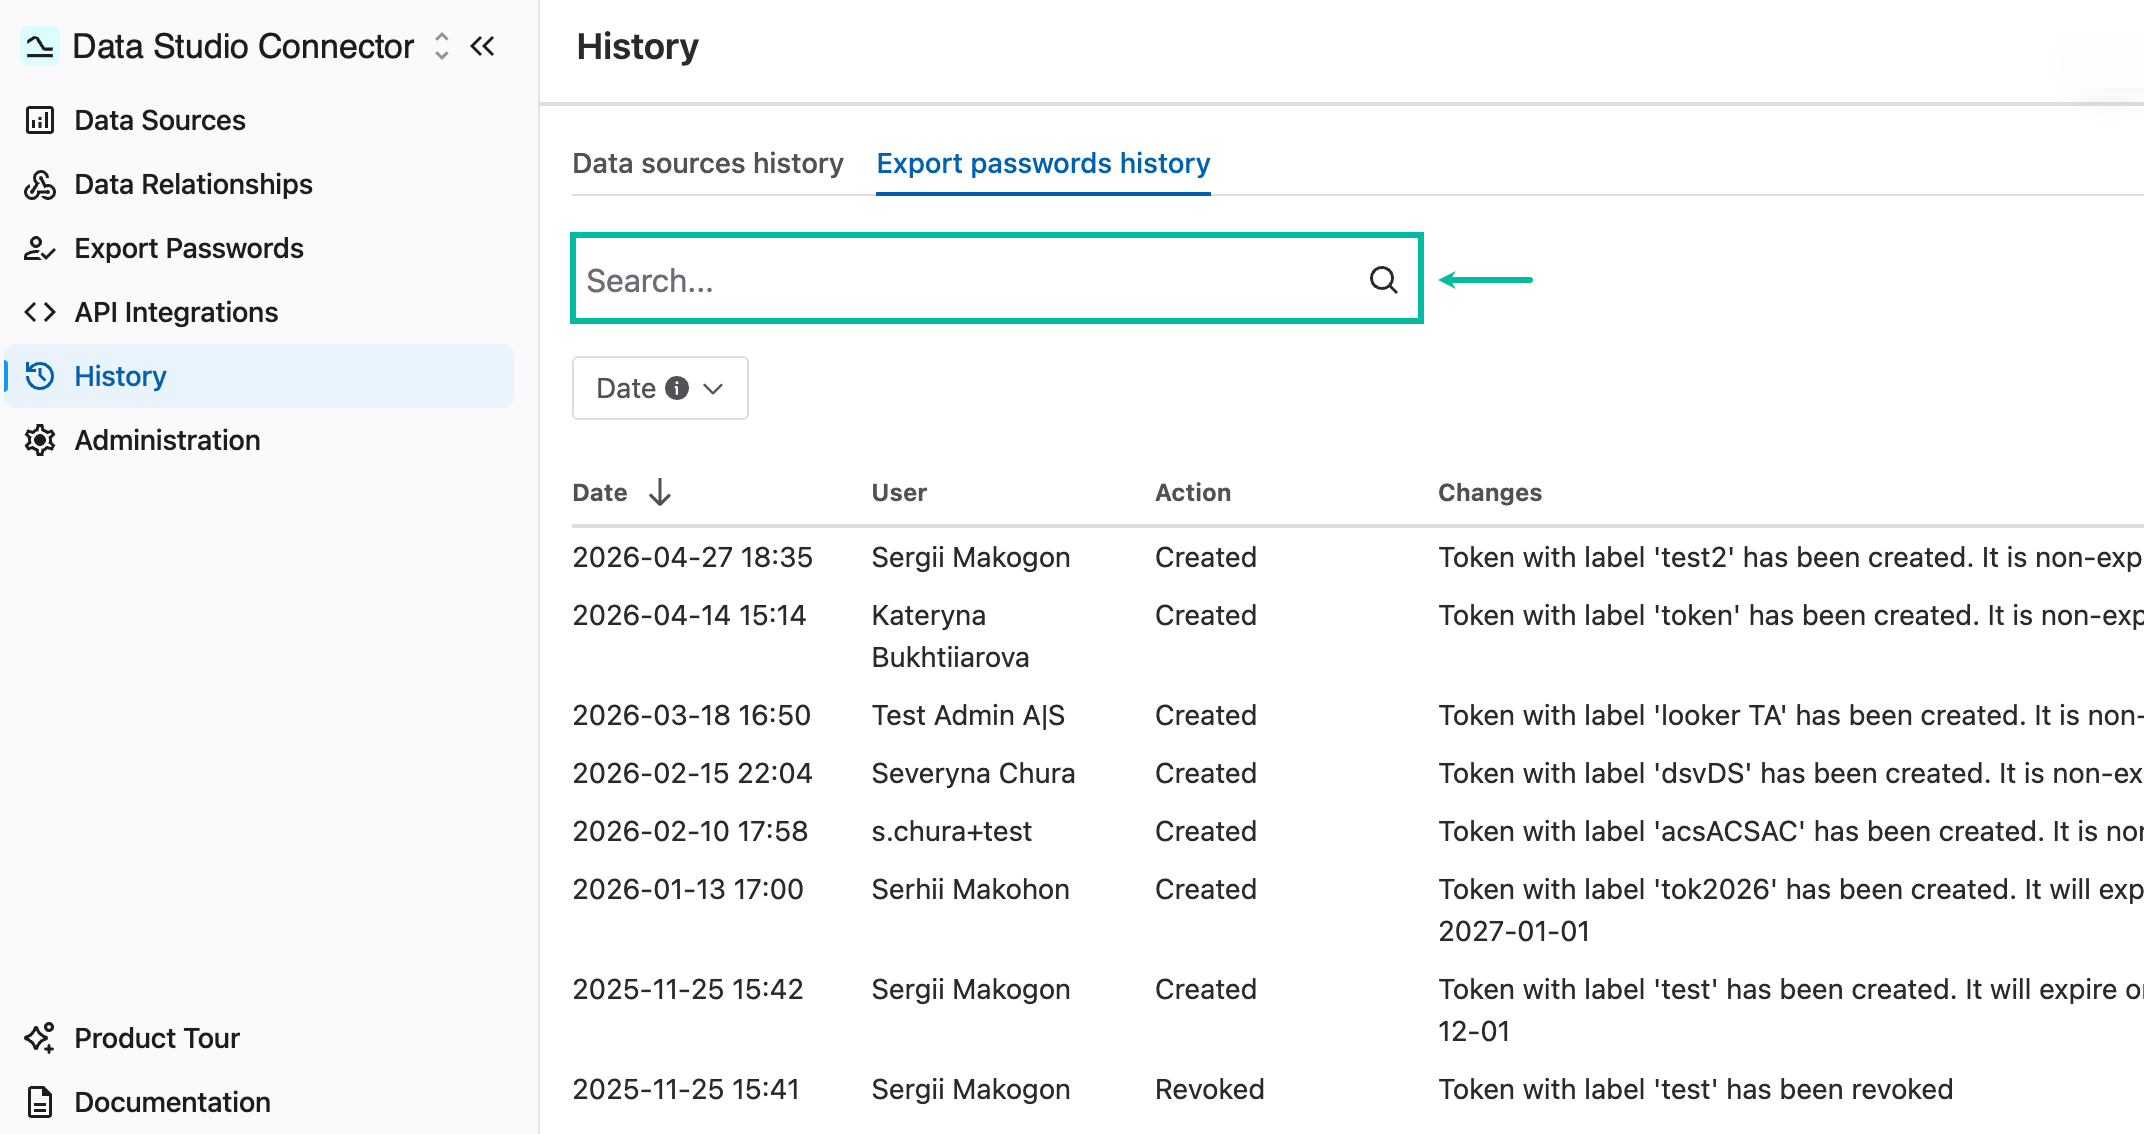Screen dimensions: 2144x1134
Task: Open Administration settings page
Action: [x=168, y=440]
